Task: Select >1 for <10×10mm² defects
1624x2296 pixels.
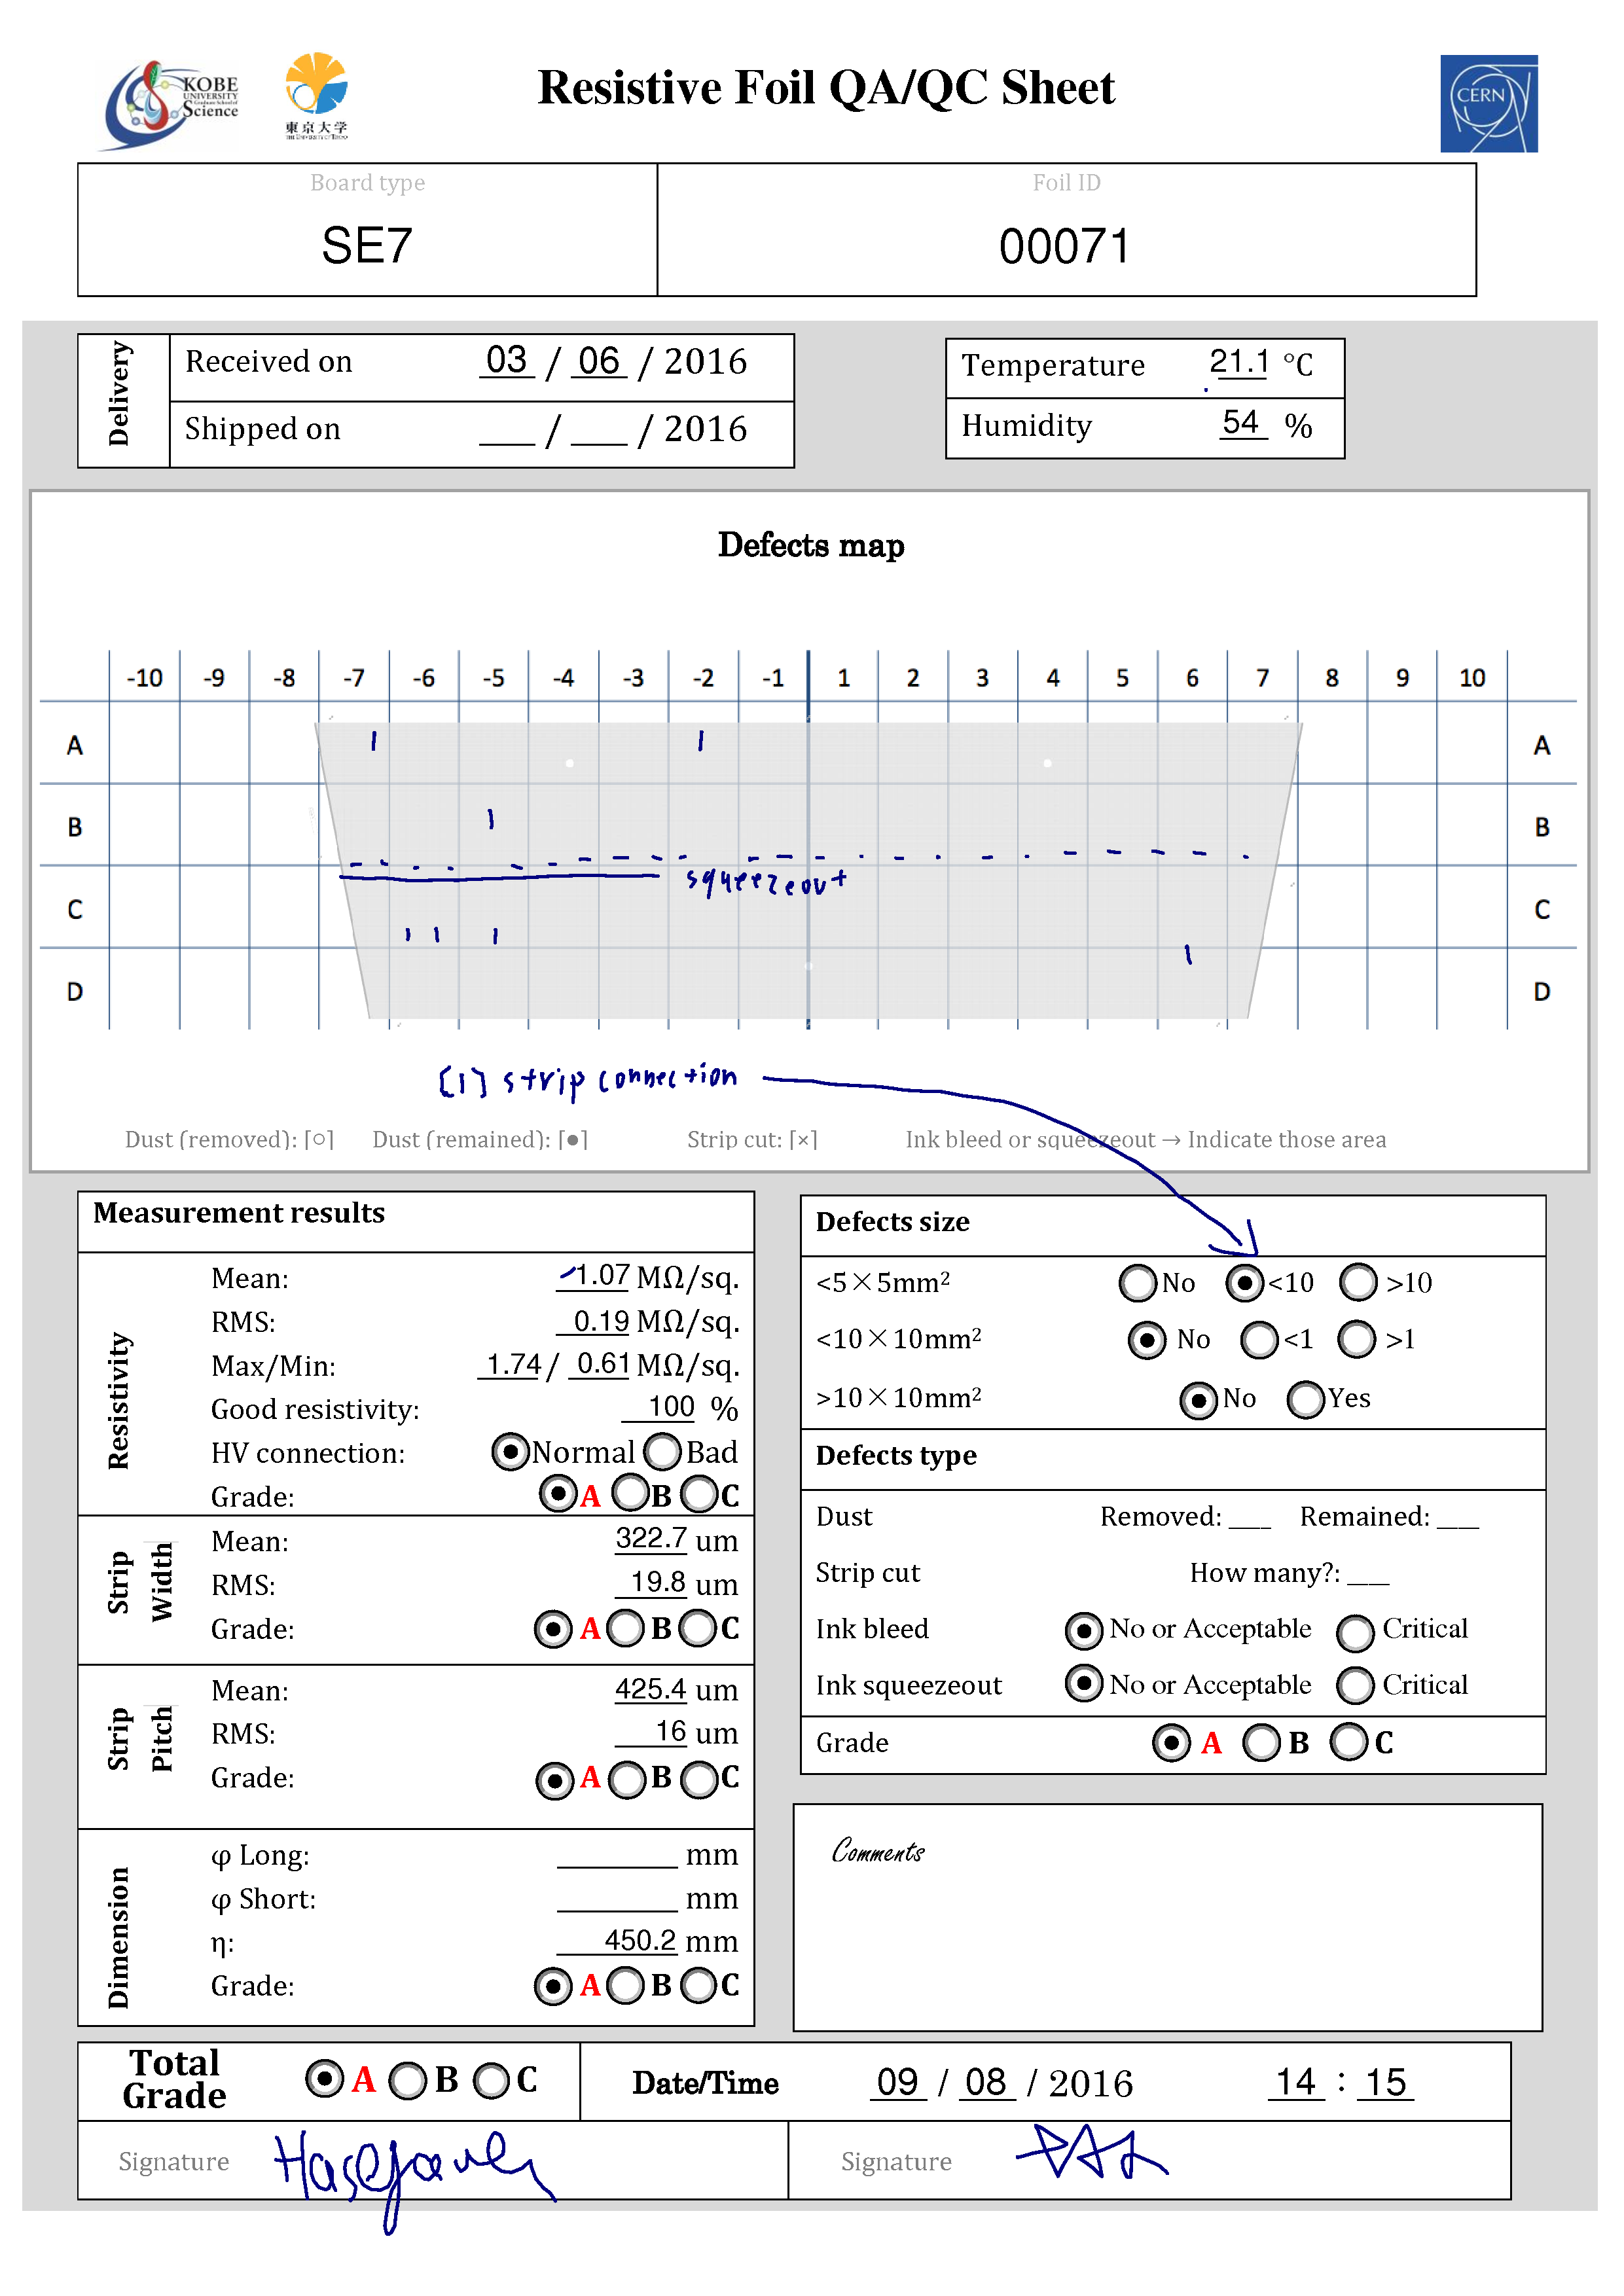Action: [x=1357, y=1339]
